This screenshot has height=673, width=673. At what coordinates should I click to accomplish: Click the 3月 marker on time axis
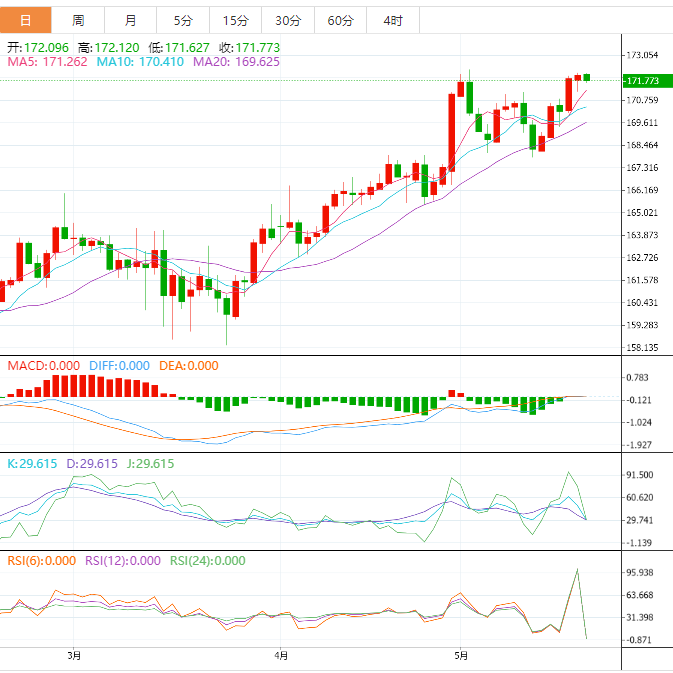point(74,656)
